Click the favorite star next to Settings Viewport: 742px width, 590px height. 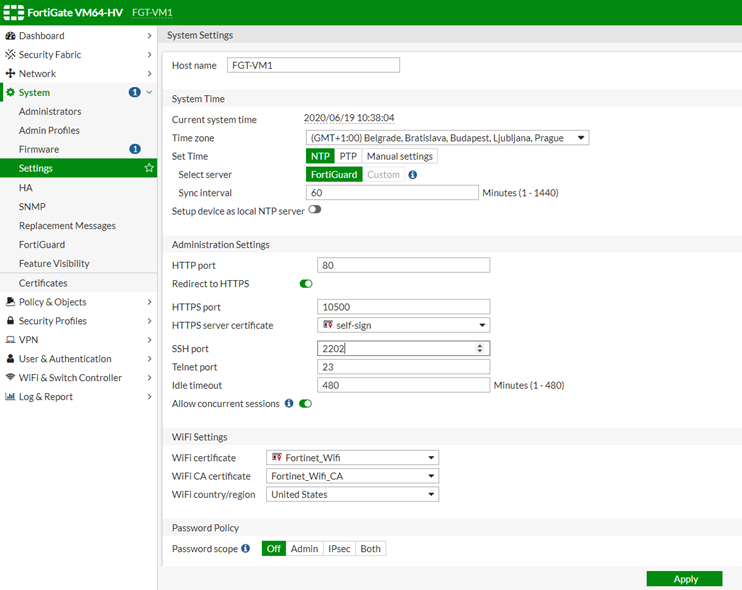(149, 168)
